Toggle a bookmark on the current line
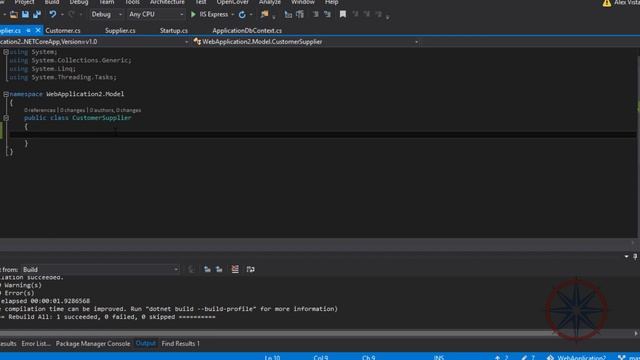 tap(343, 14)
